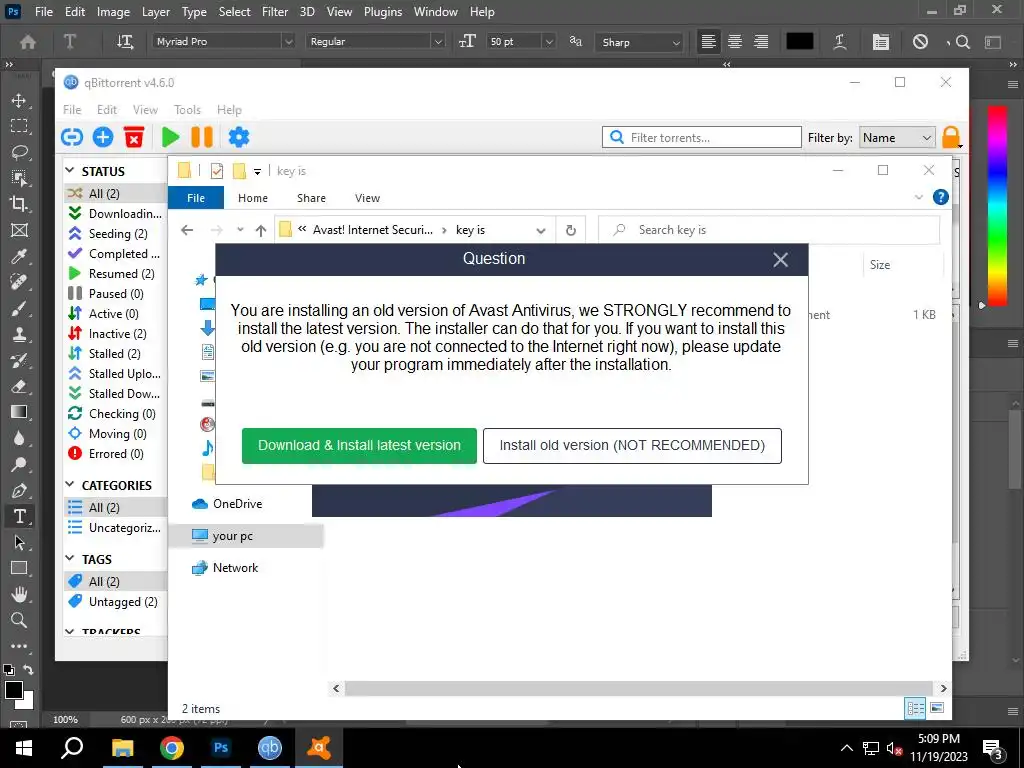
Task: Click the center align text button
Action: (735, 42)
